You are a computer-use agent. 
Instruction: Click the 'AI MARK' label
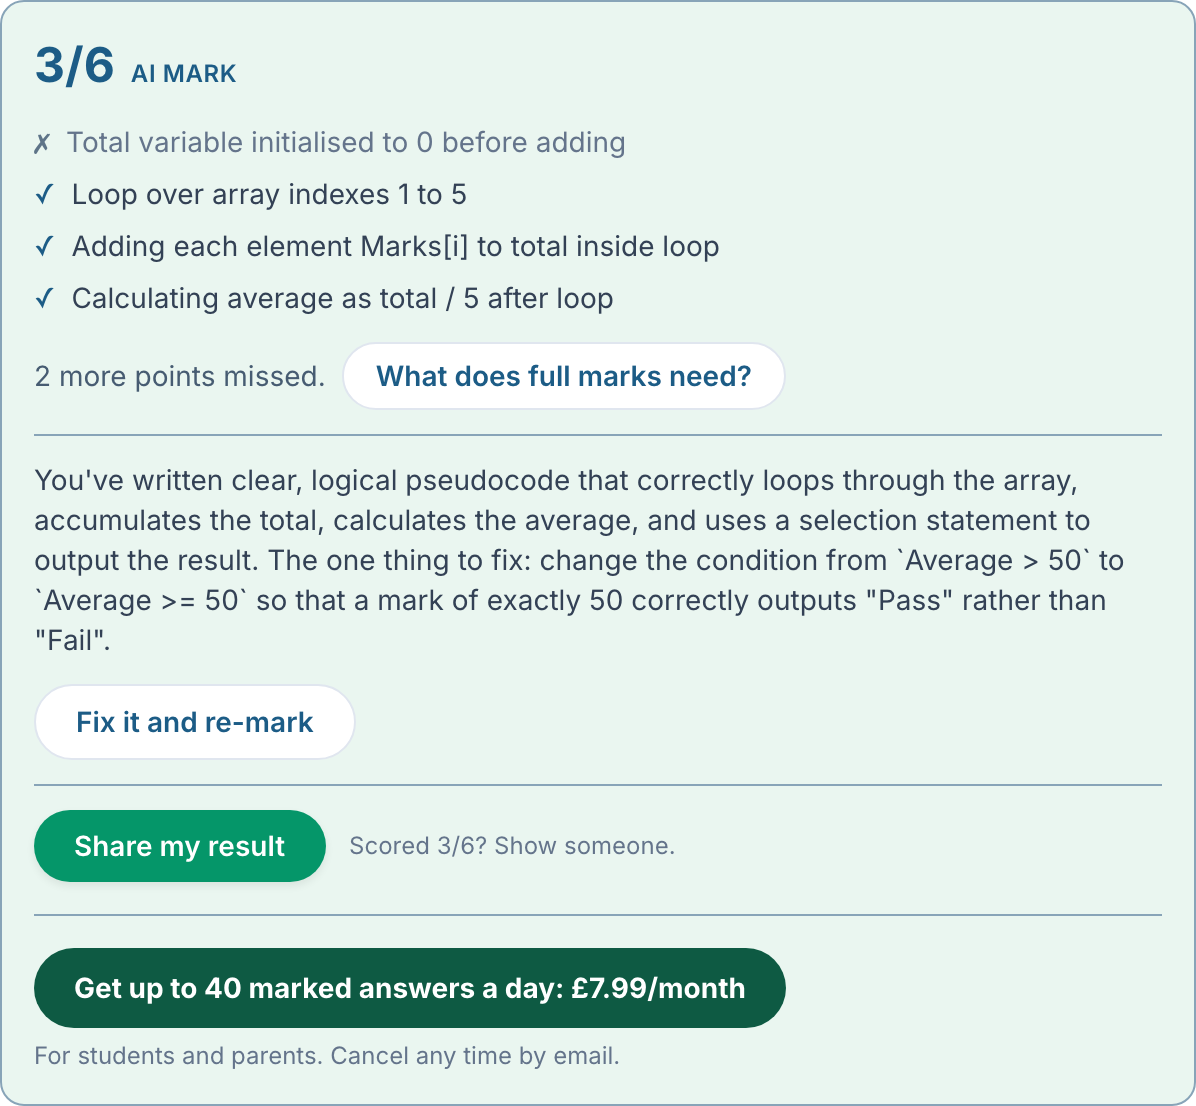pos(184,73)
